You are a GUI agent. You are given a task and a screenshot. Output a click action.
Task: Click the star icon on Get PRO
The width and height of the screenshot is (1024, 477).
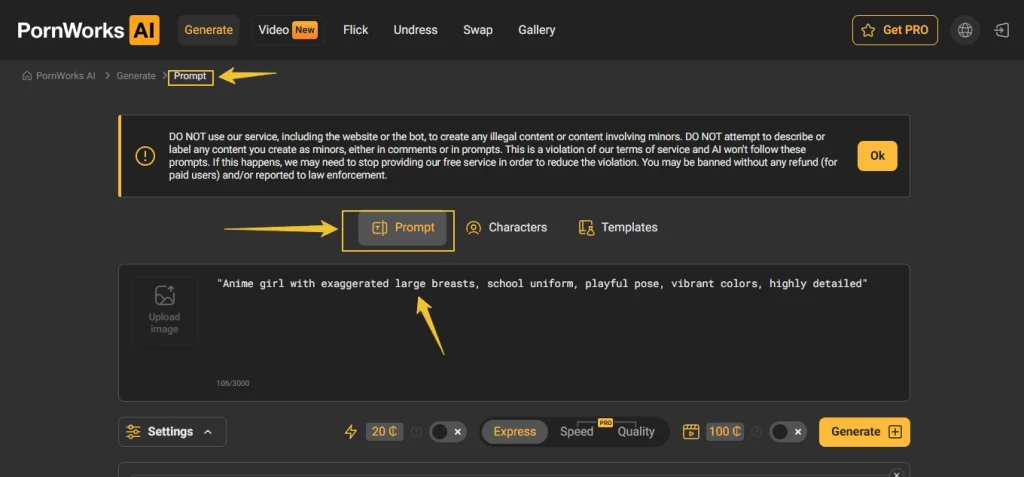[x=868, y=30]
